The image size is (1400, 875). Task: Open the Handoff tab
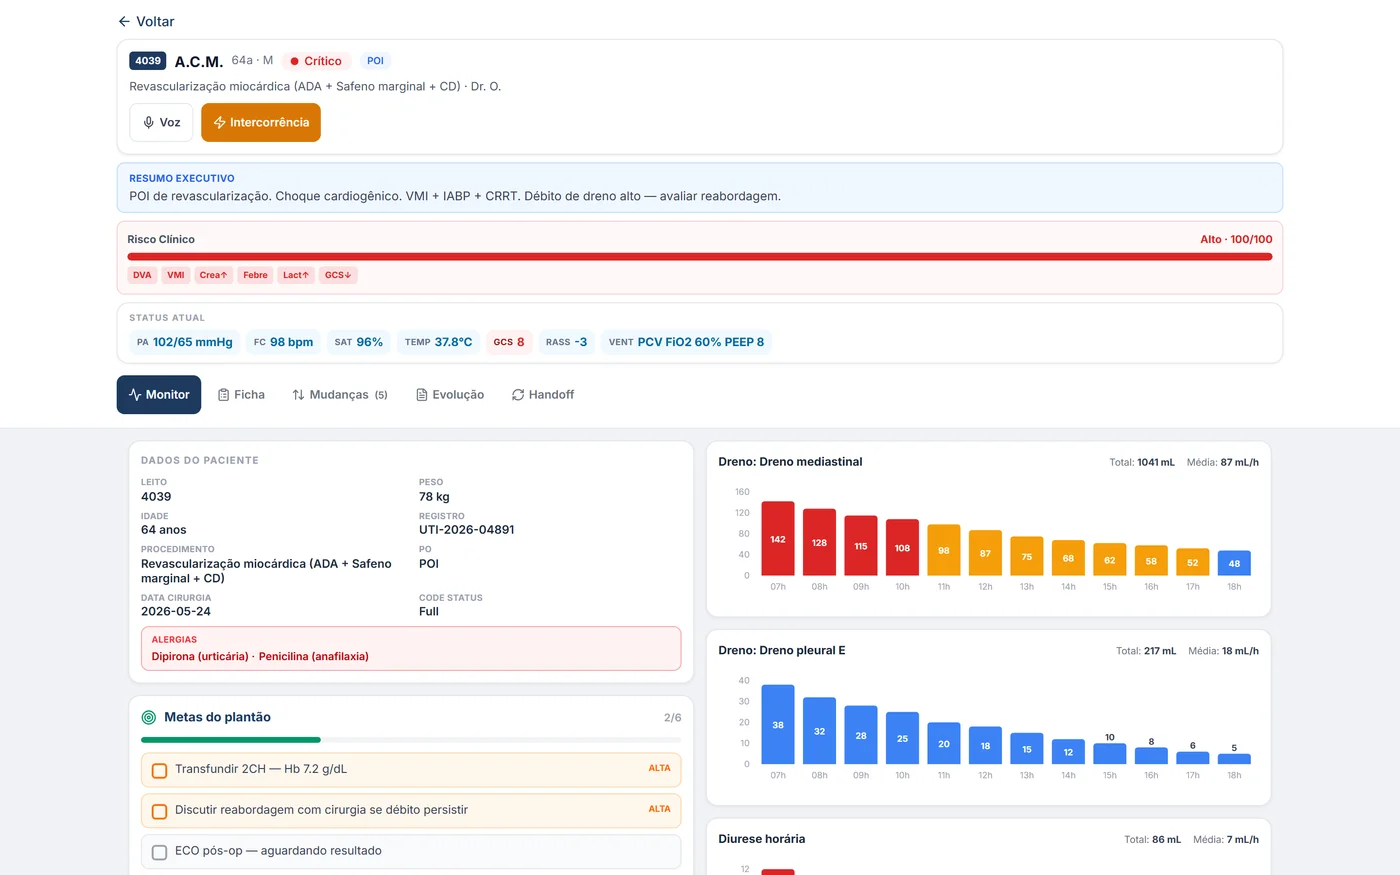coord(543,394)
